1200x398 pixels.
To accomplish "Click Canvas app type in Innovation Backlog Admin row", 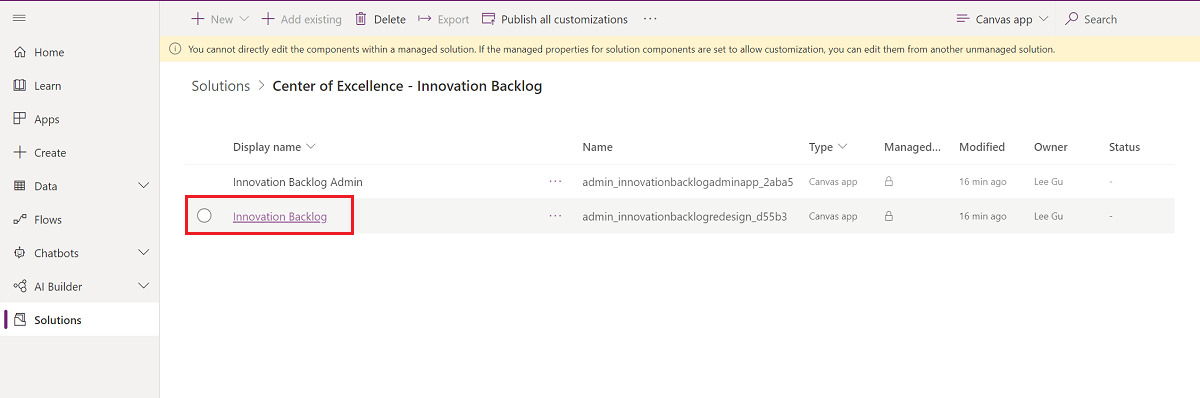I will pyautogui.click(x=833, y=182).
